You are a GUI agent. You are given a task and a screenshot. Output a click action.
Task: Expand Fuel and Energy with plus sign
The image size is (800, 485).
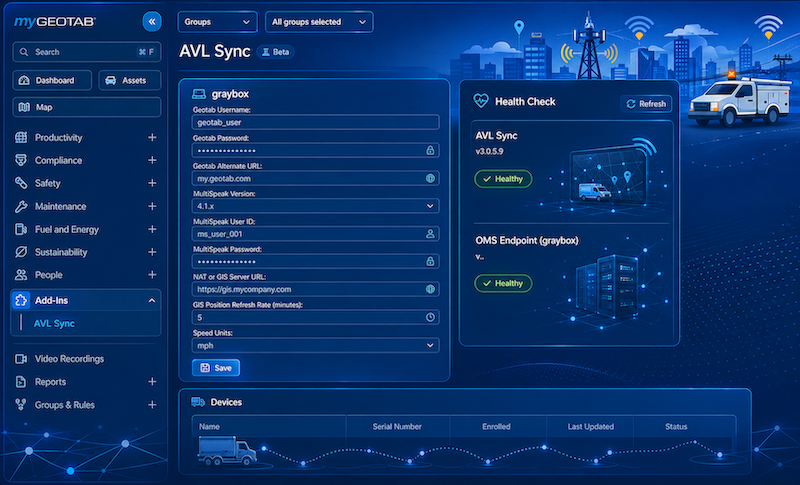(152, 229)
